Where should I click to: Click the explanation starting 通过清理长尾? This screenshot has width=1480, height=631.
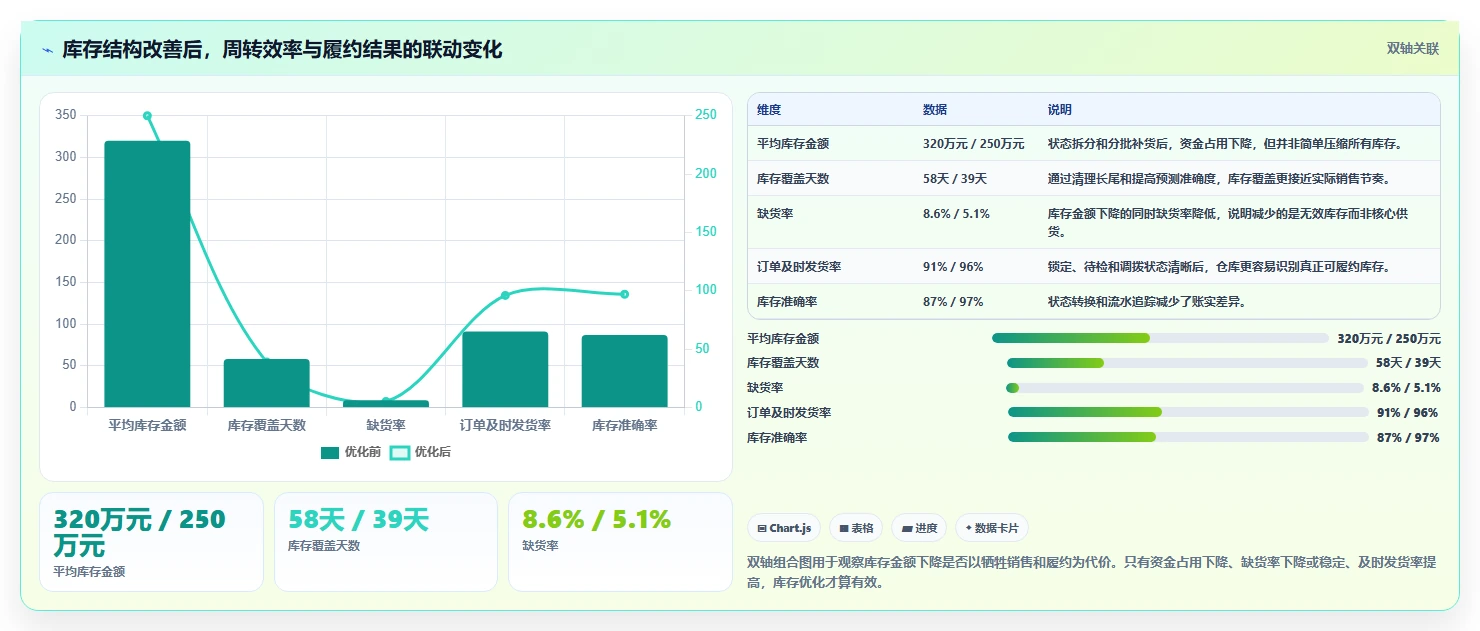tap(1219, 178)
